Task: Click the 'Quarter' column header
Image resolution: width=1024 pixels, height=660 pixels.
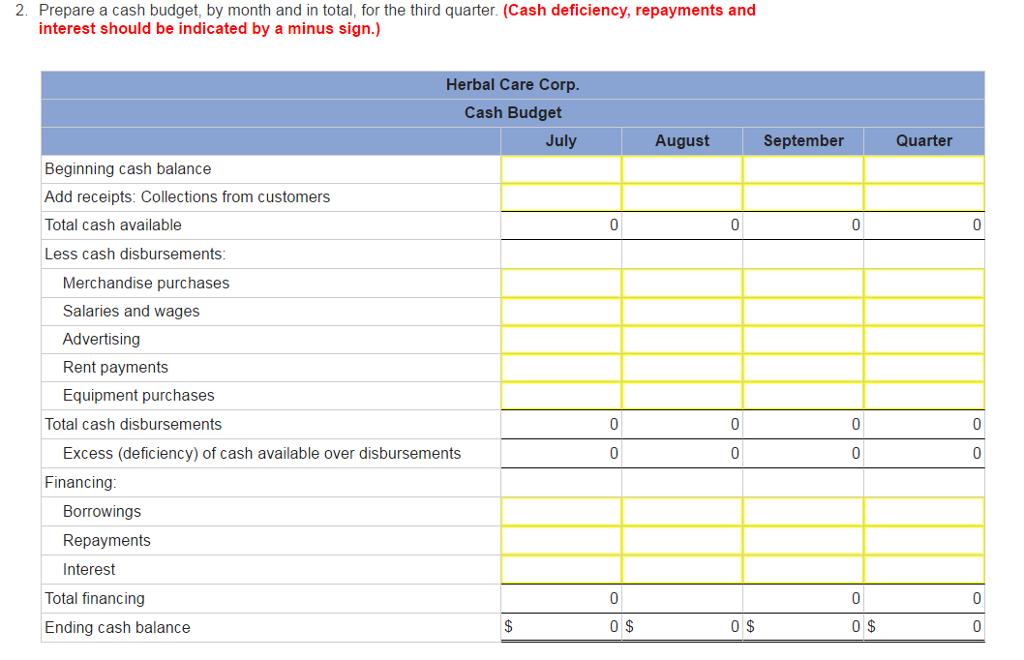Action: click(924, 141)
